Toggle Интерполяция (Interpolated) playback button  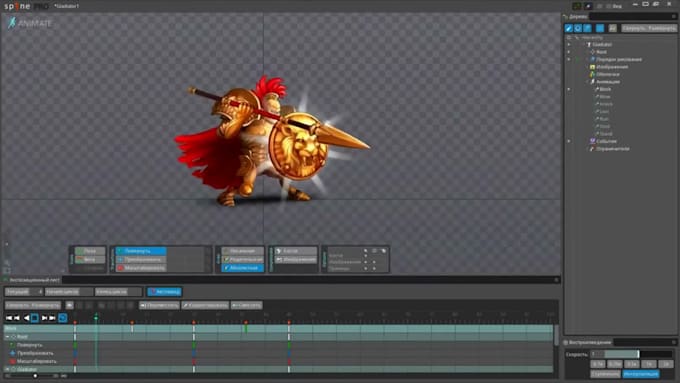click(x=641, y=373)
